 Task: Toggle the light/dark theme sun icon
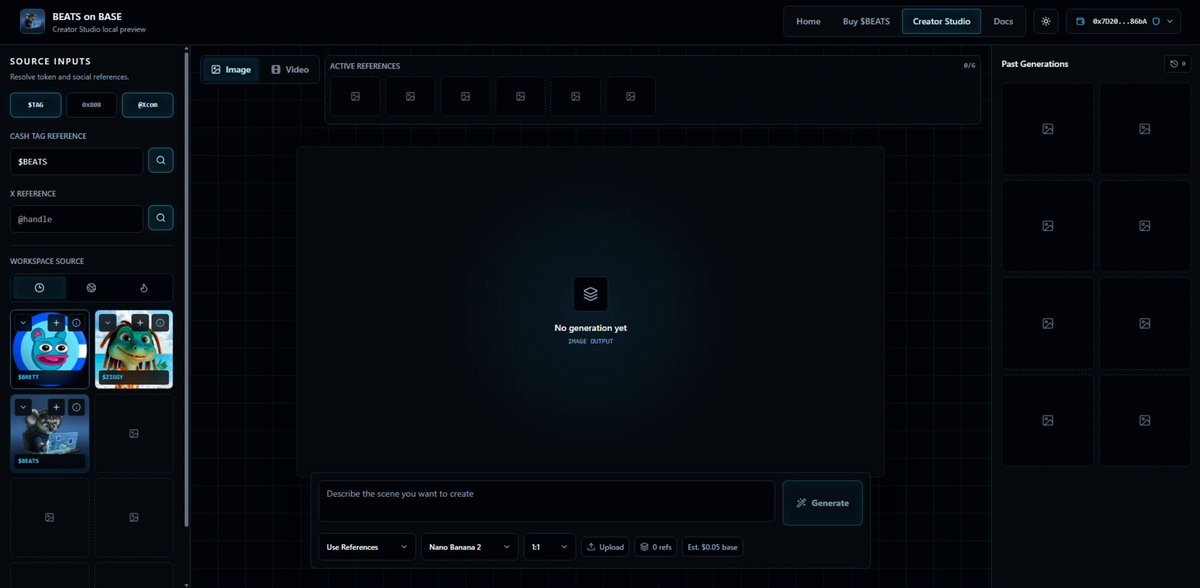1046,21
